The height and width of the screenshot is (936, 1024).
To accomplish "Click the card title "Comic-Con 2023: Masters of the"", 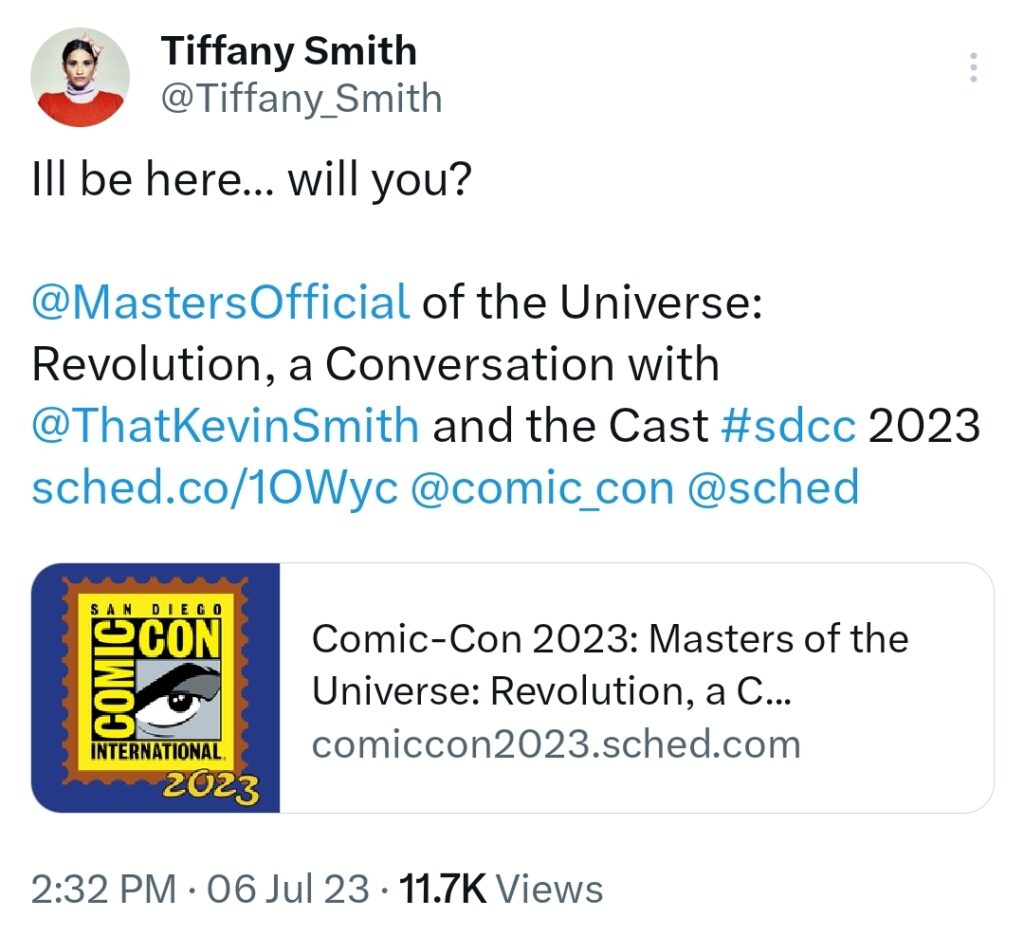I will 610,639.
